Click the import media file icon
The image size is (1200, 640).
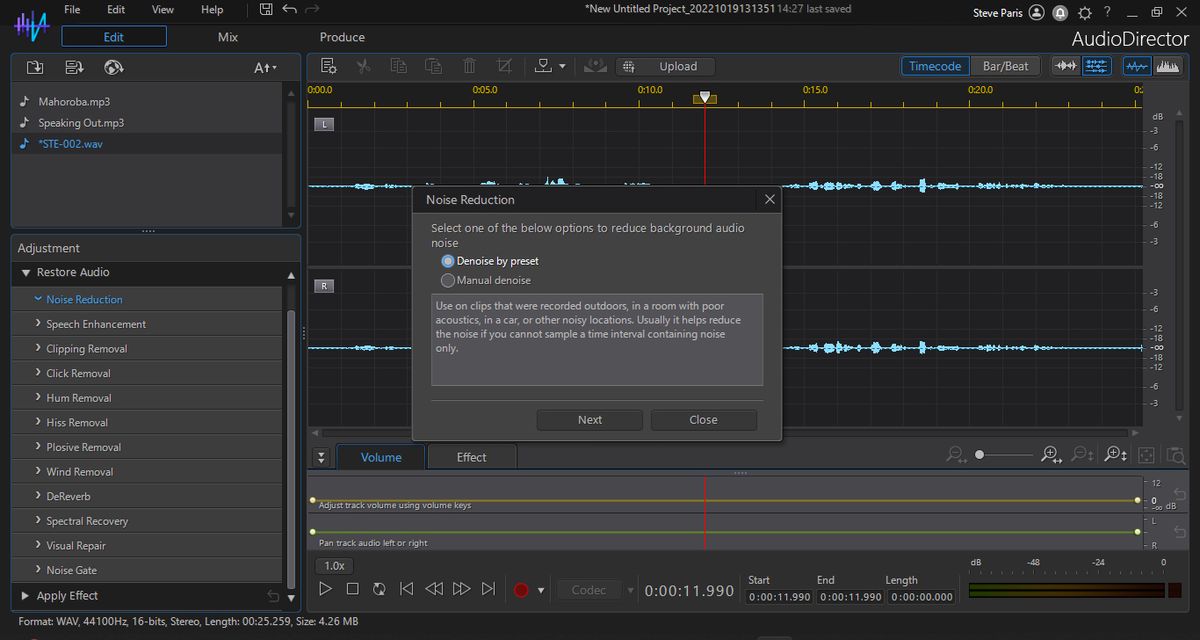[35, 68]
